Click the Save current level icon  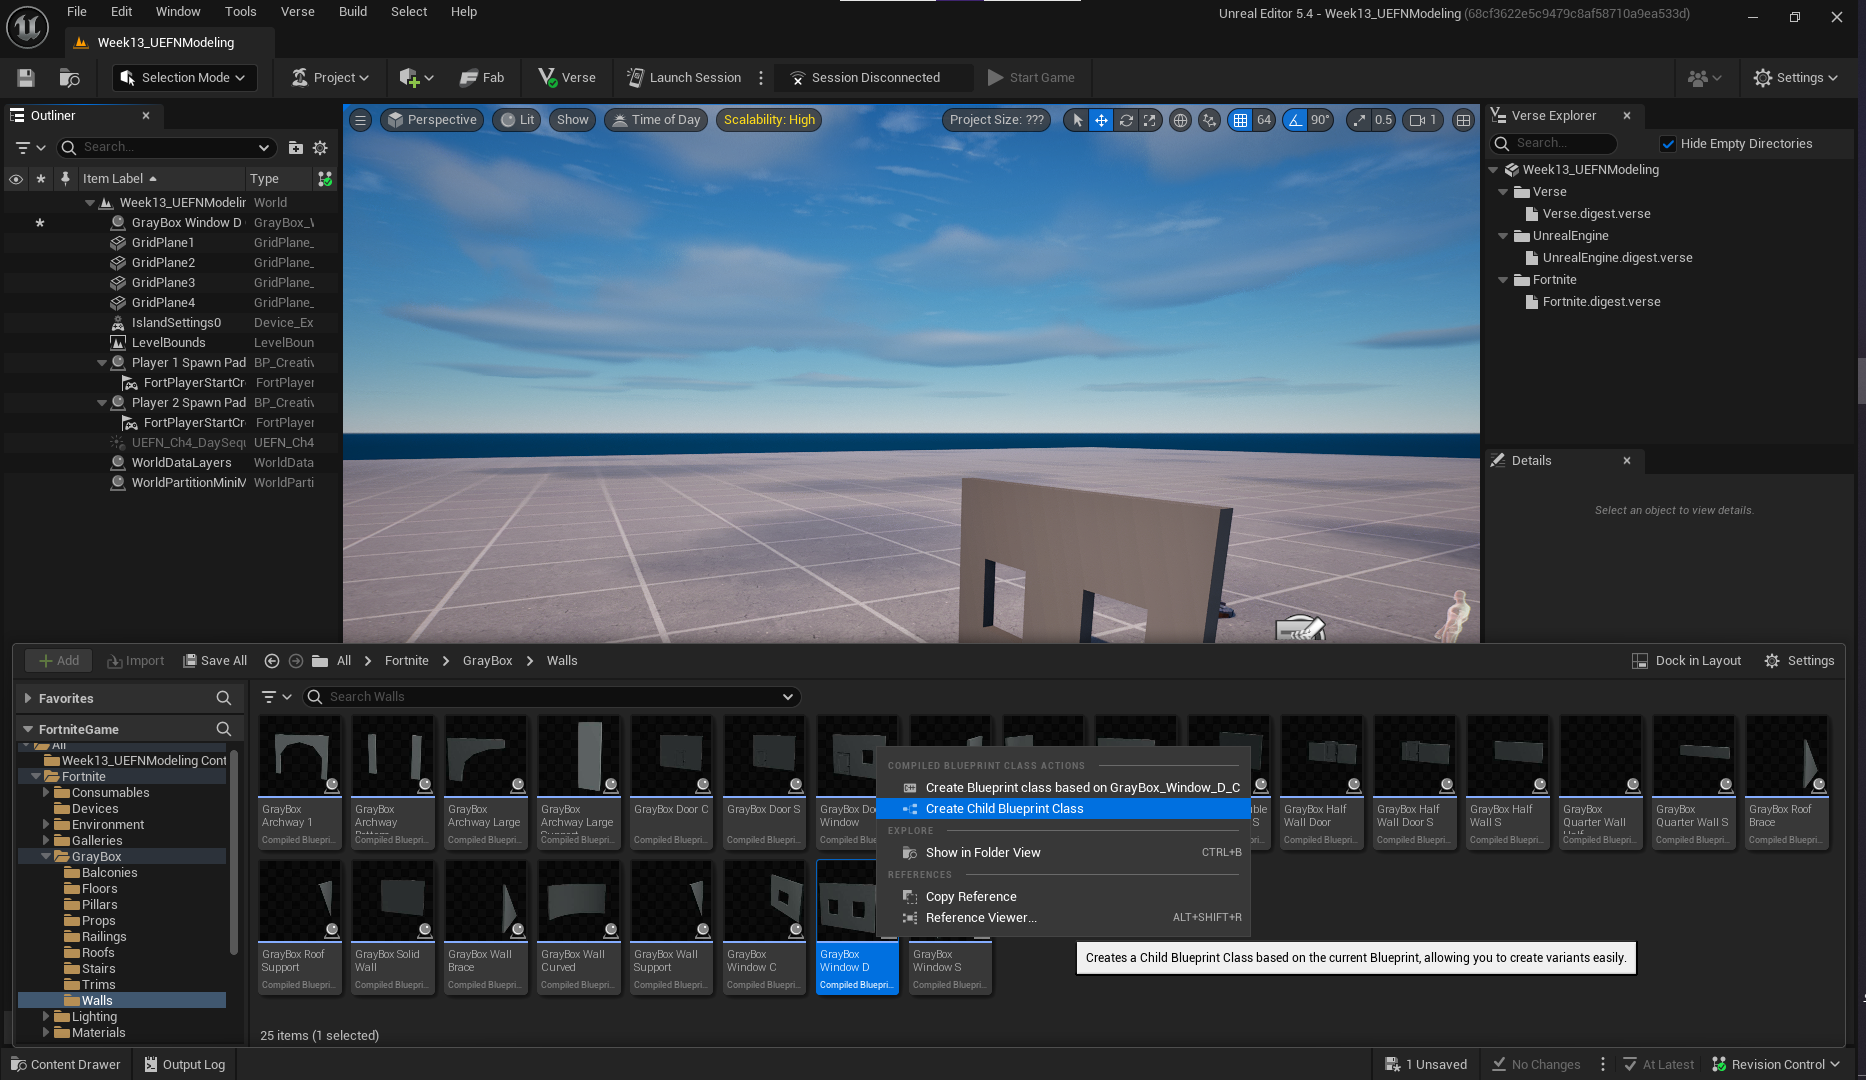[26, 78]
